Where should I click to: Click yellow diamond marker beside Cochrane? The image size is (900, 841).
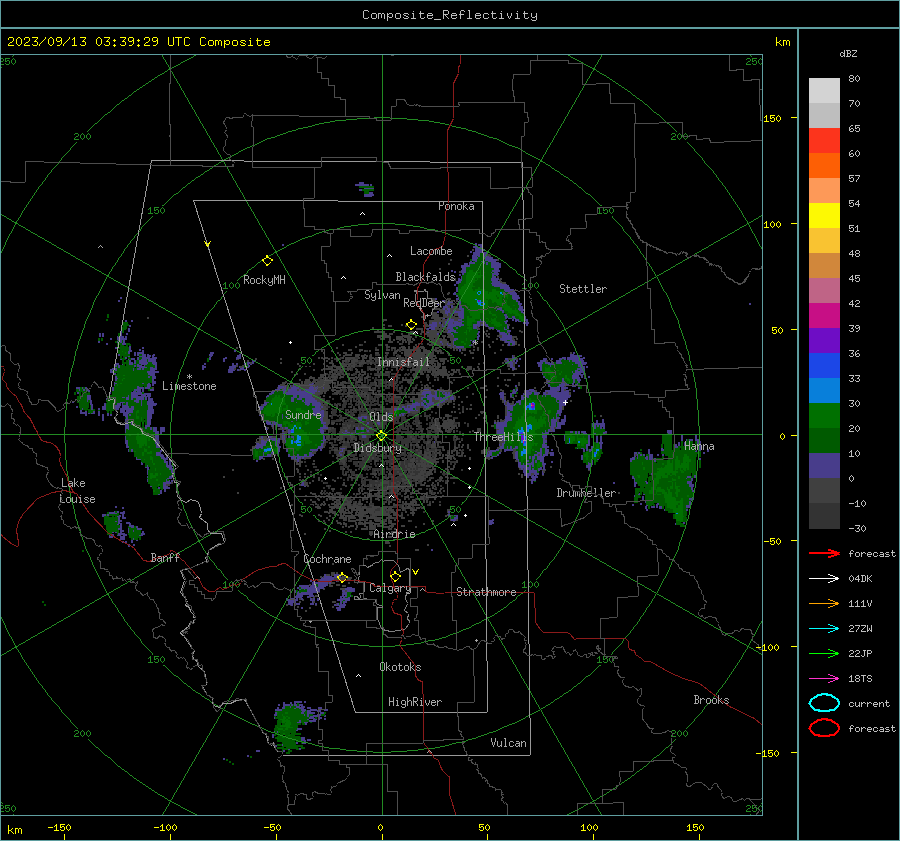point(342,577)
